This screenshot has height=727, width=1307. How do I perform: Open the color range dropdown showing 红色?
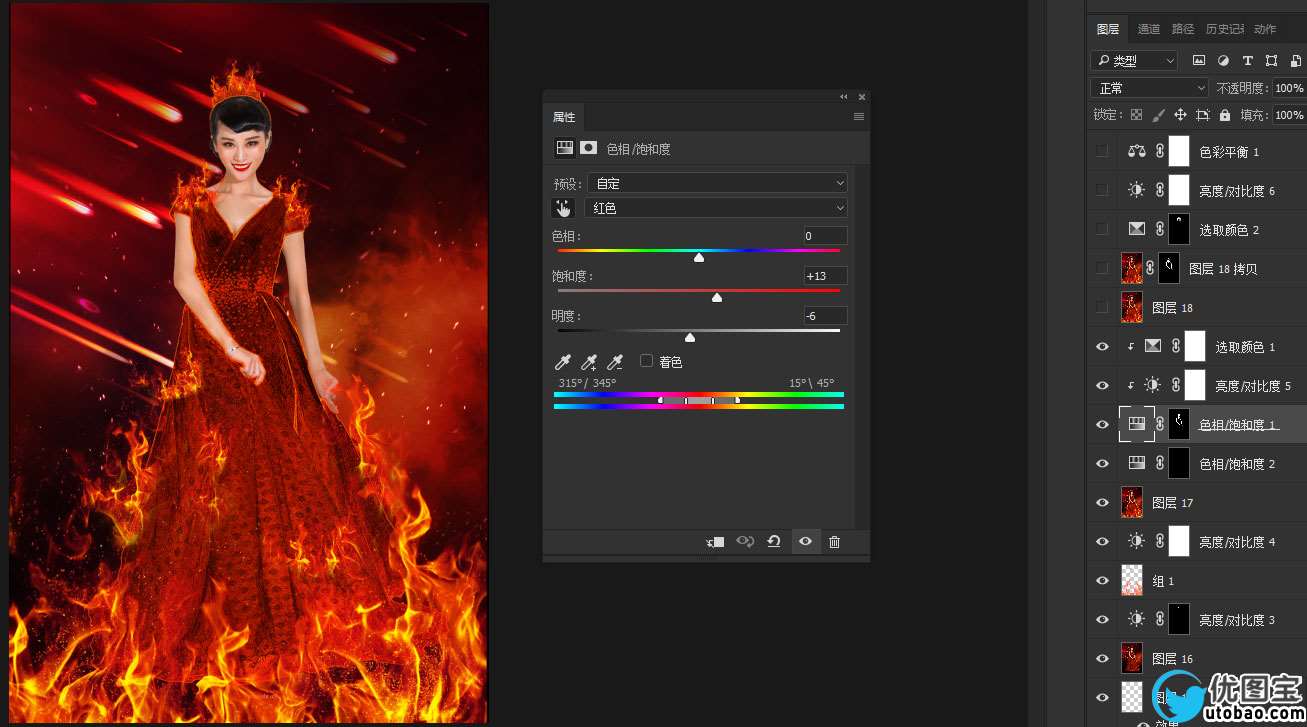click(716, 208)
